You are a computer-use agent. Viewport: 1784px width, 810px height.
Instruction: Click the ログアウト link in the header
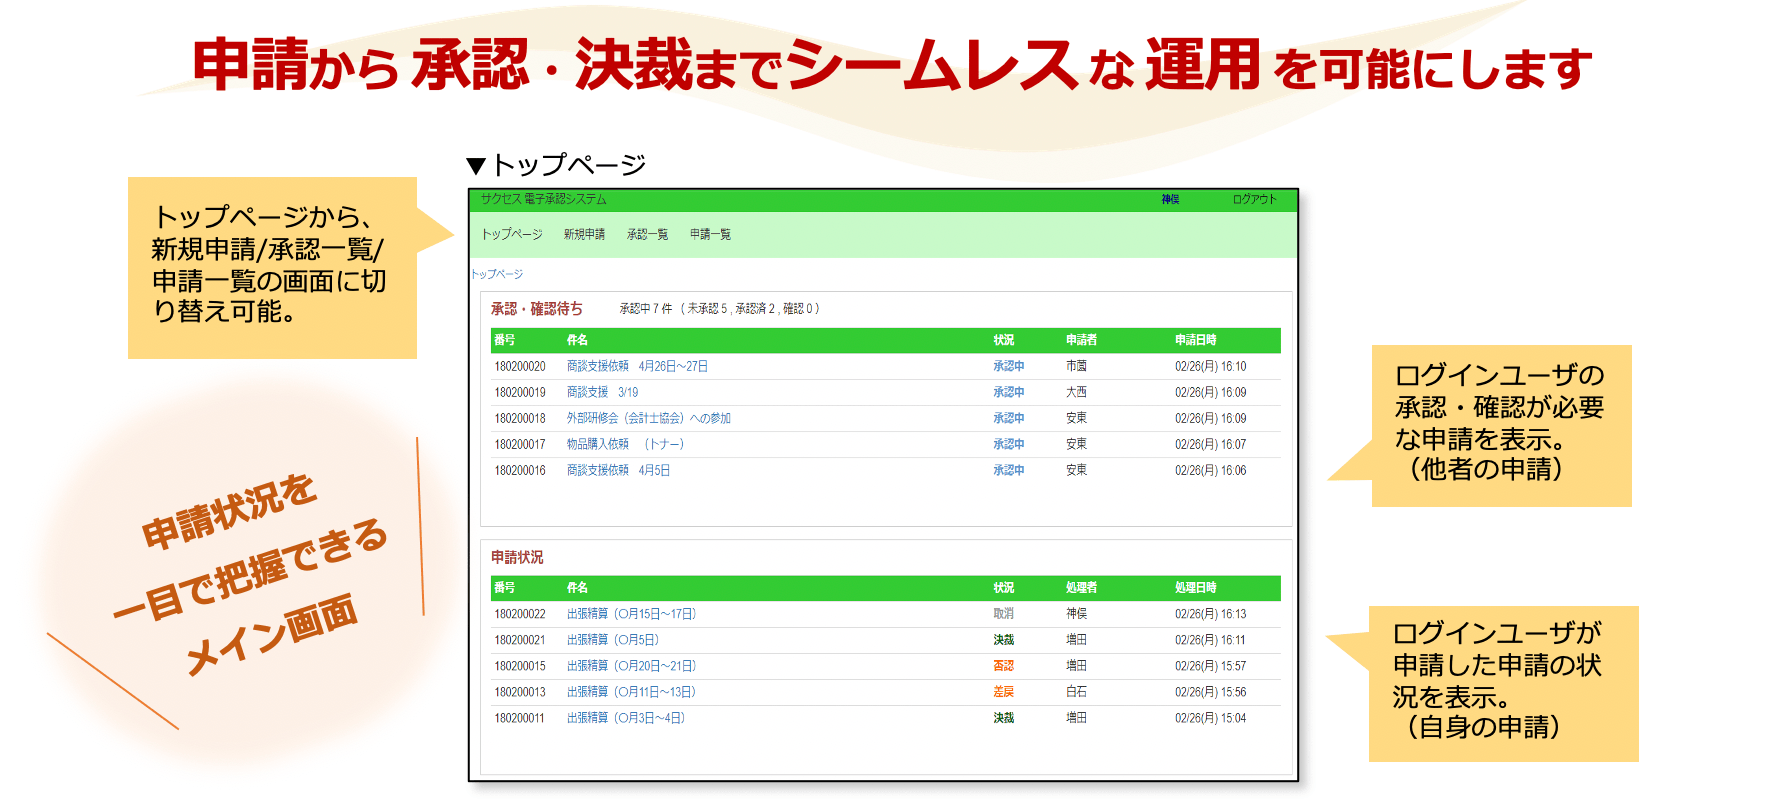1254,199
